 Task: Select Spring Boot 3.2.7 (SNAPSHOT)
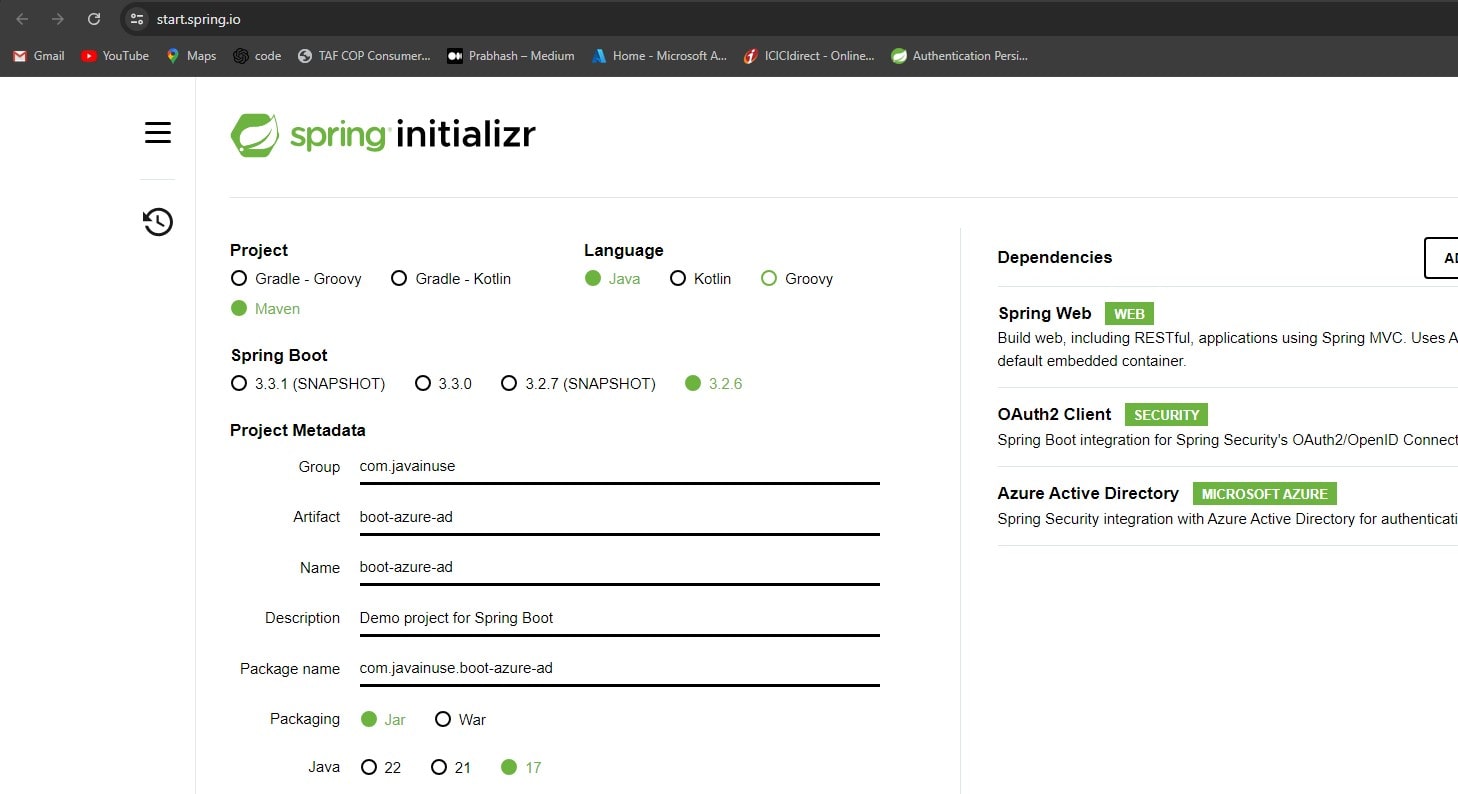pyautogui.click(x=579, y=383)
